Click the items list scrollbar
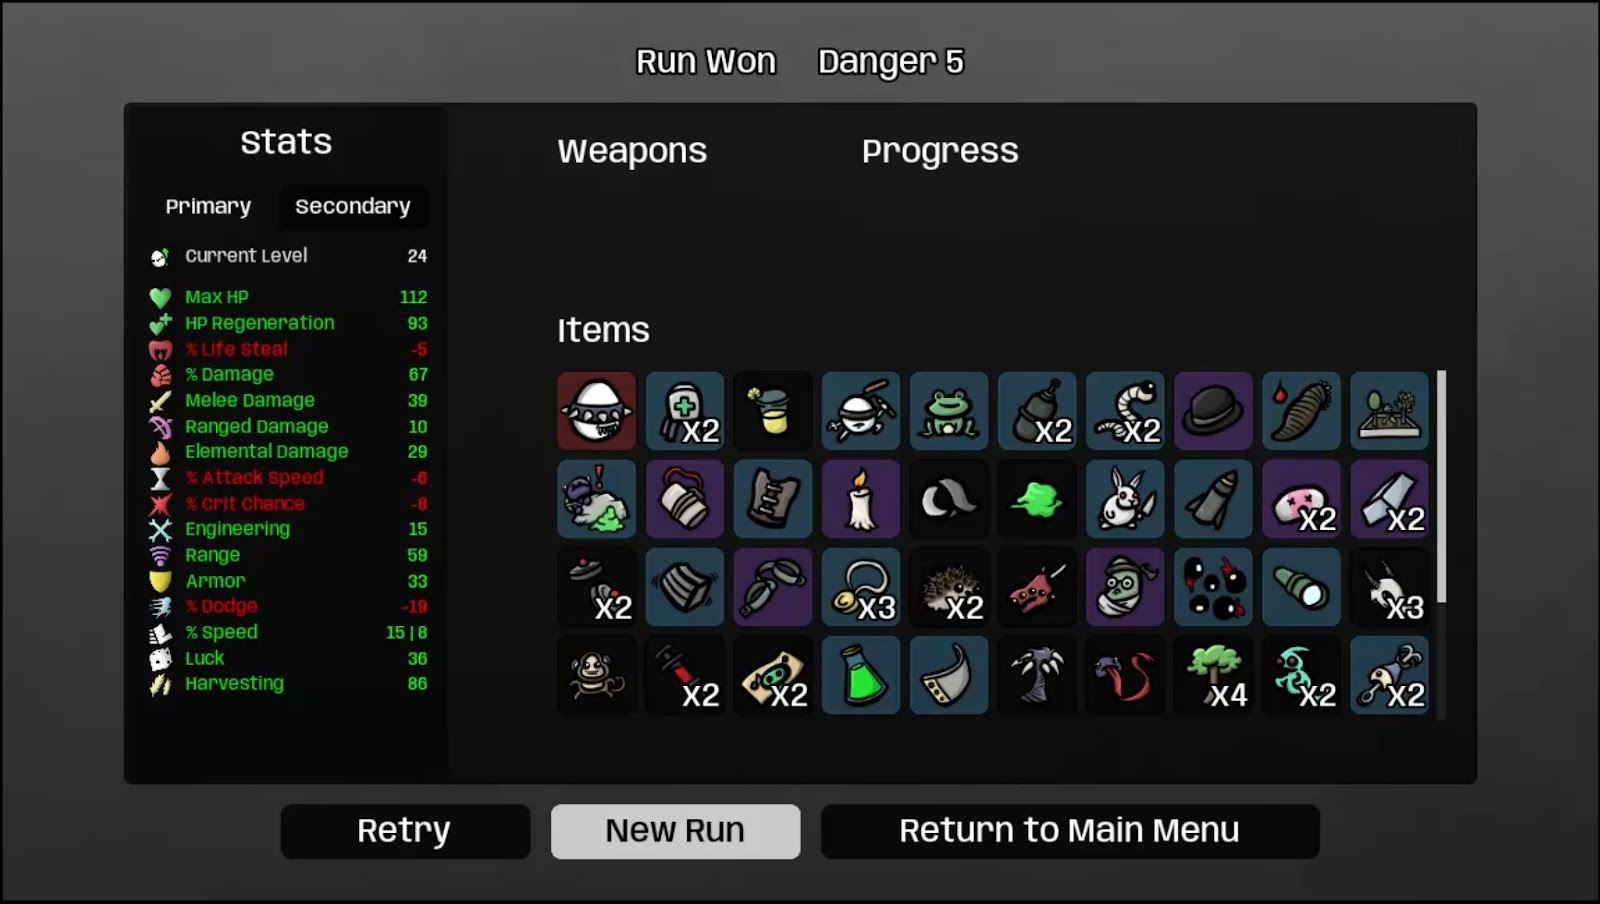 pyautogui.click(x=1441, y=486)
